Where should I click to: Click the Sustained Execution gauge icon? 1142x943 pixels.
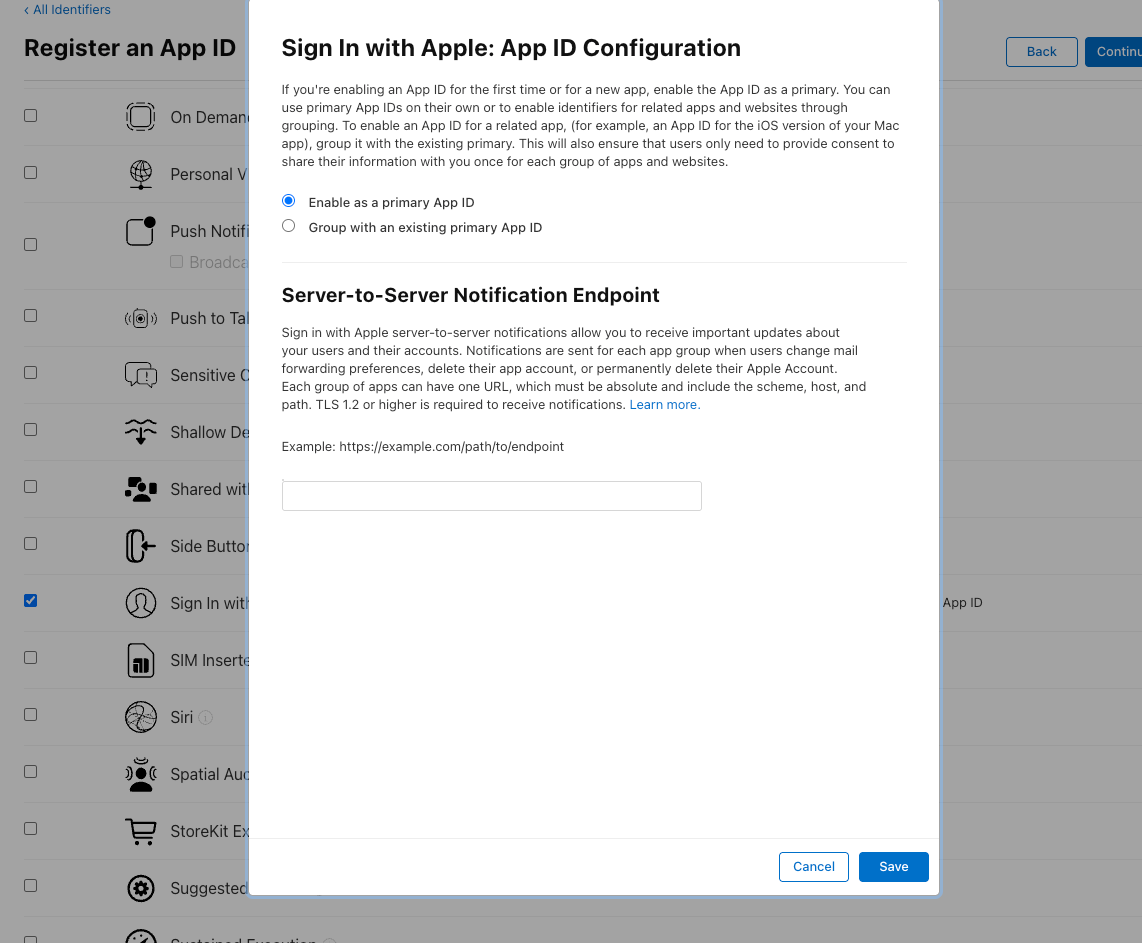141,936
